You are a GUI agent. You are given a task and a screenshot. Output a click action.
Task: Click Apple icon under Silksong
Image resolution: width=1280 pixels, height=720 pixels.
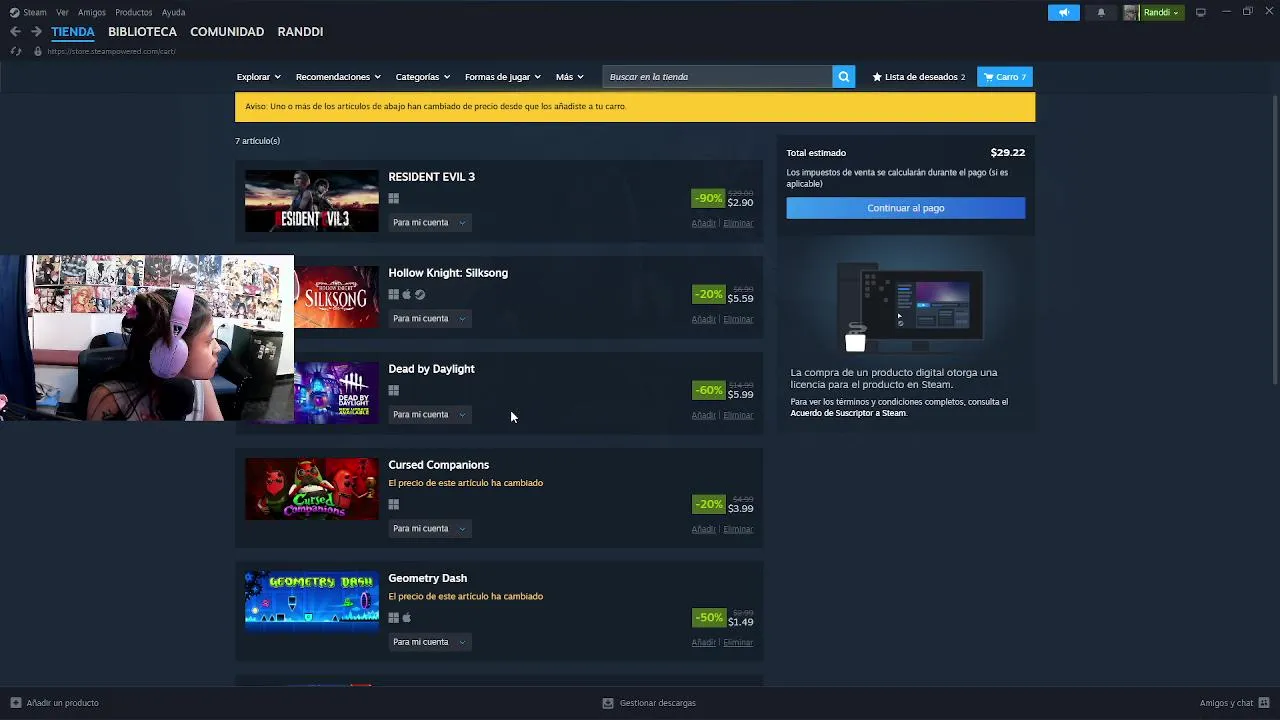(x=406, y=295)
